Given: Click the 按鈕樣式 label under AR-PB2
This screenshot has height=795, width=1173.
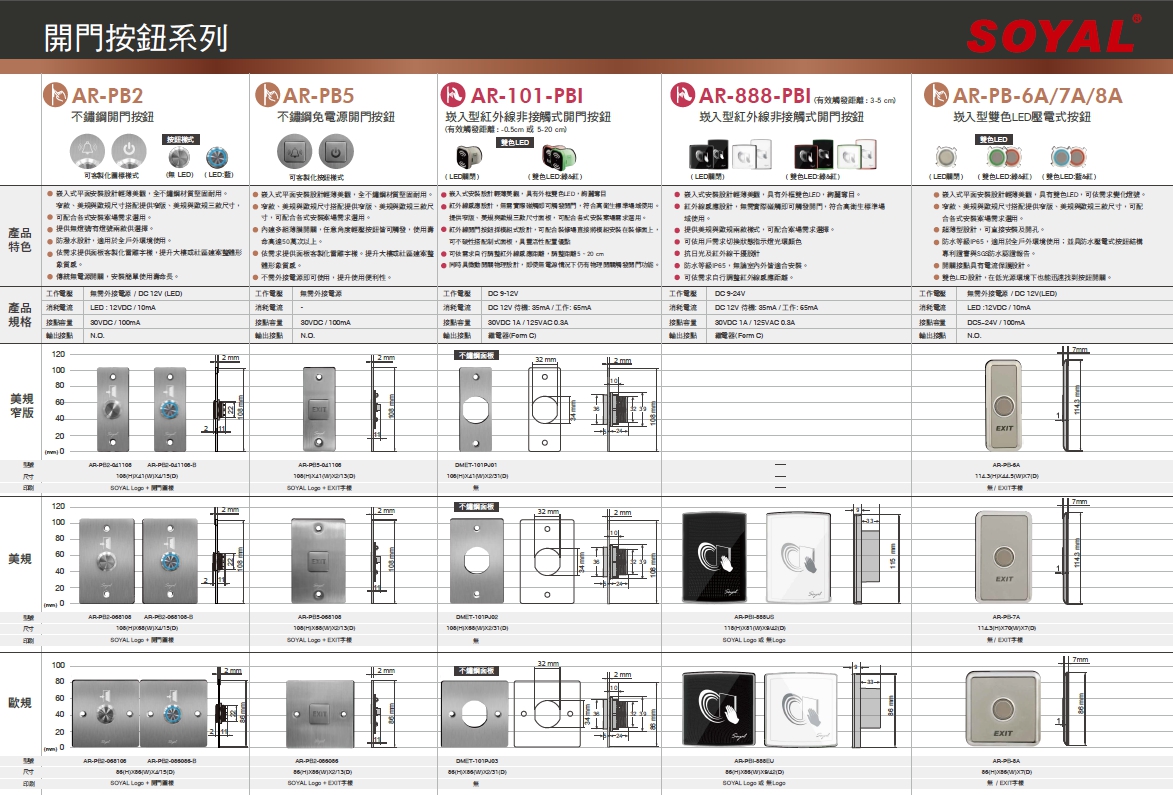Looking at the screenshot, I should click(x=180, y=140).
